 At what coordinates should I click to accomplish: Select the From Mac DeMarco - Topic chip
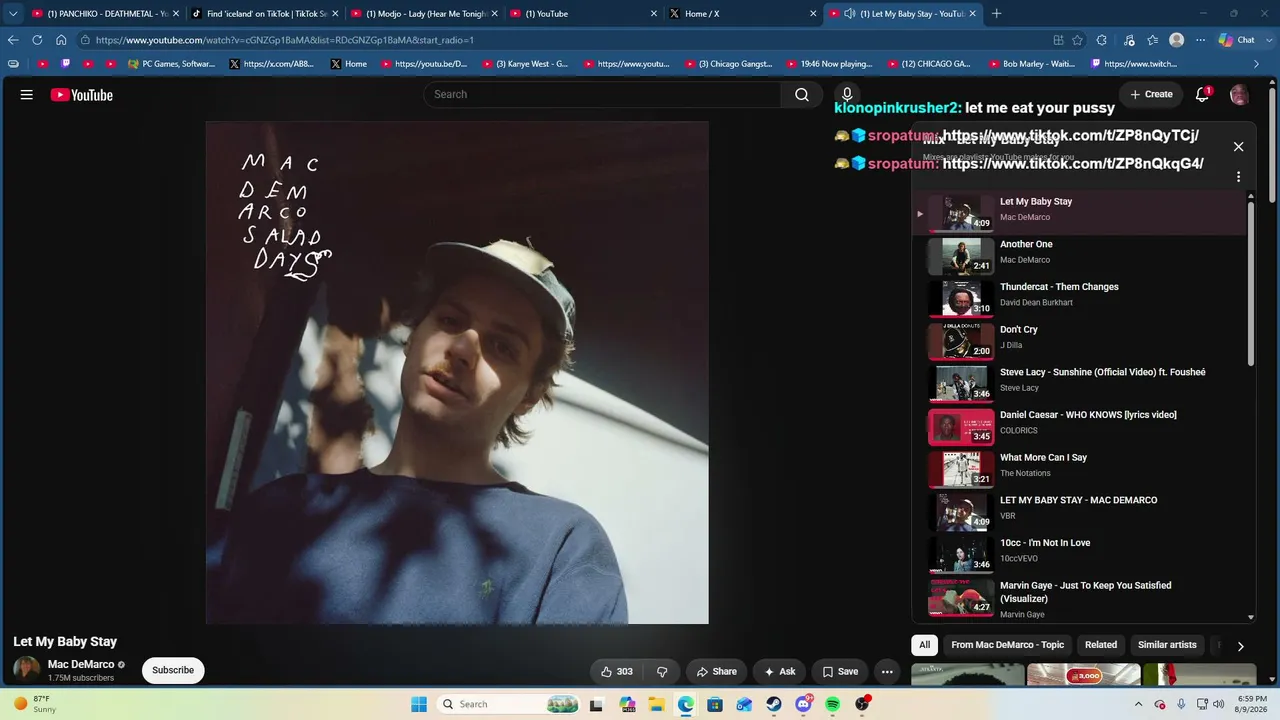tap(1007, 645)
